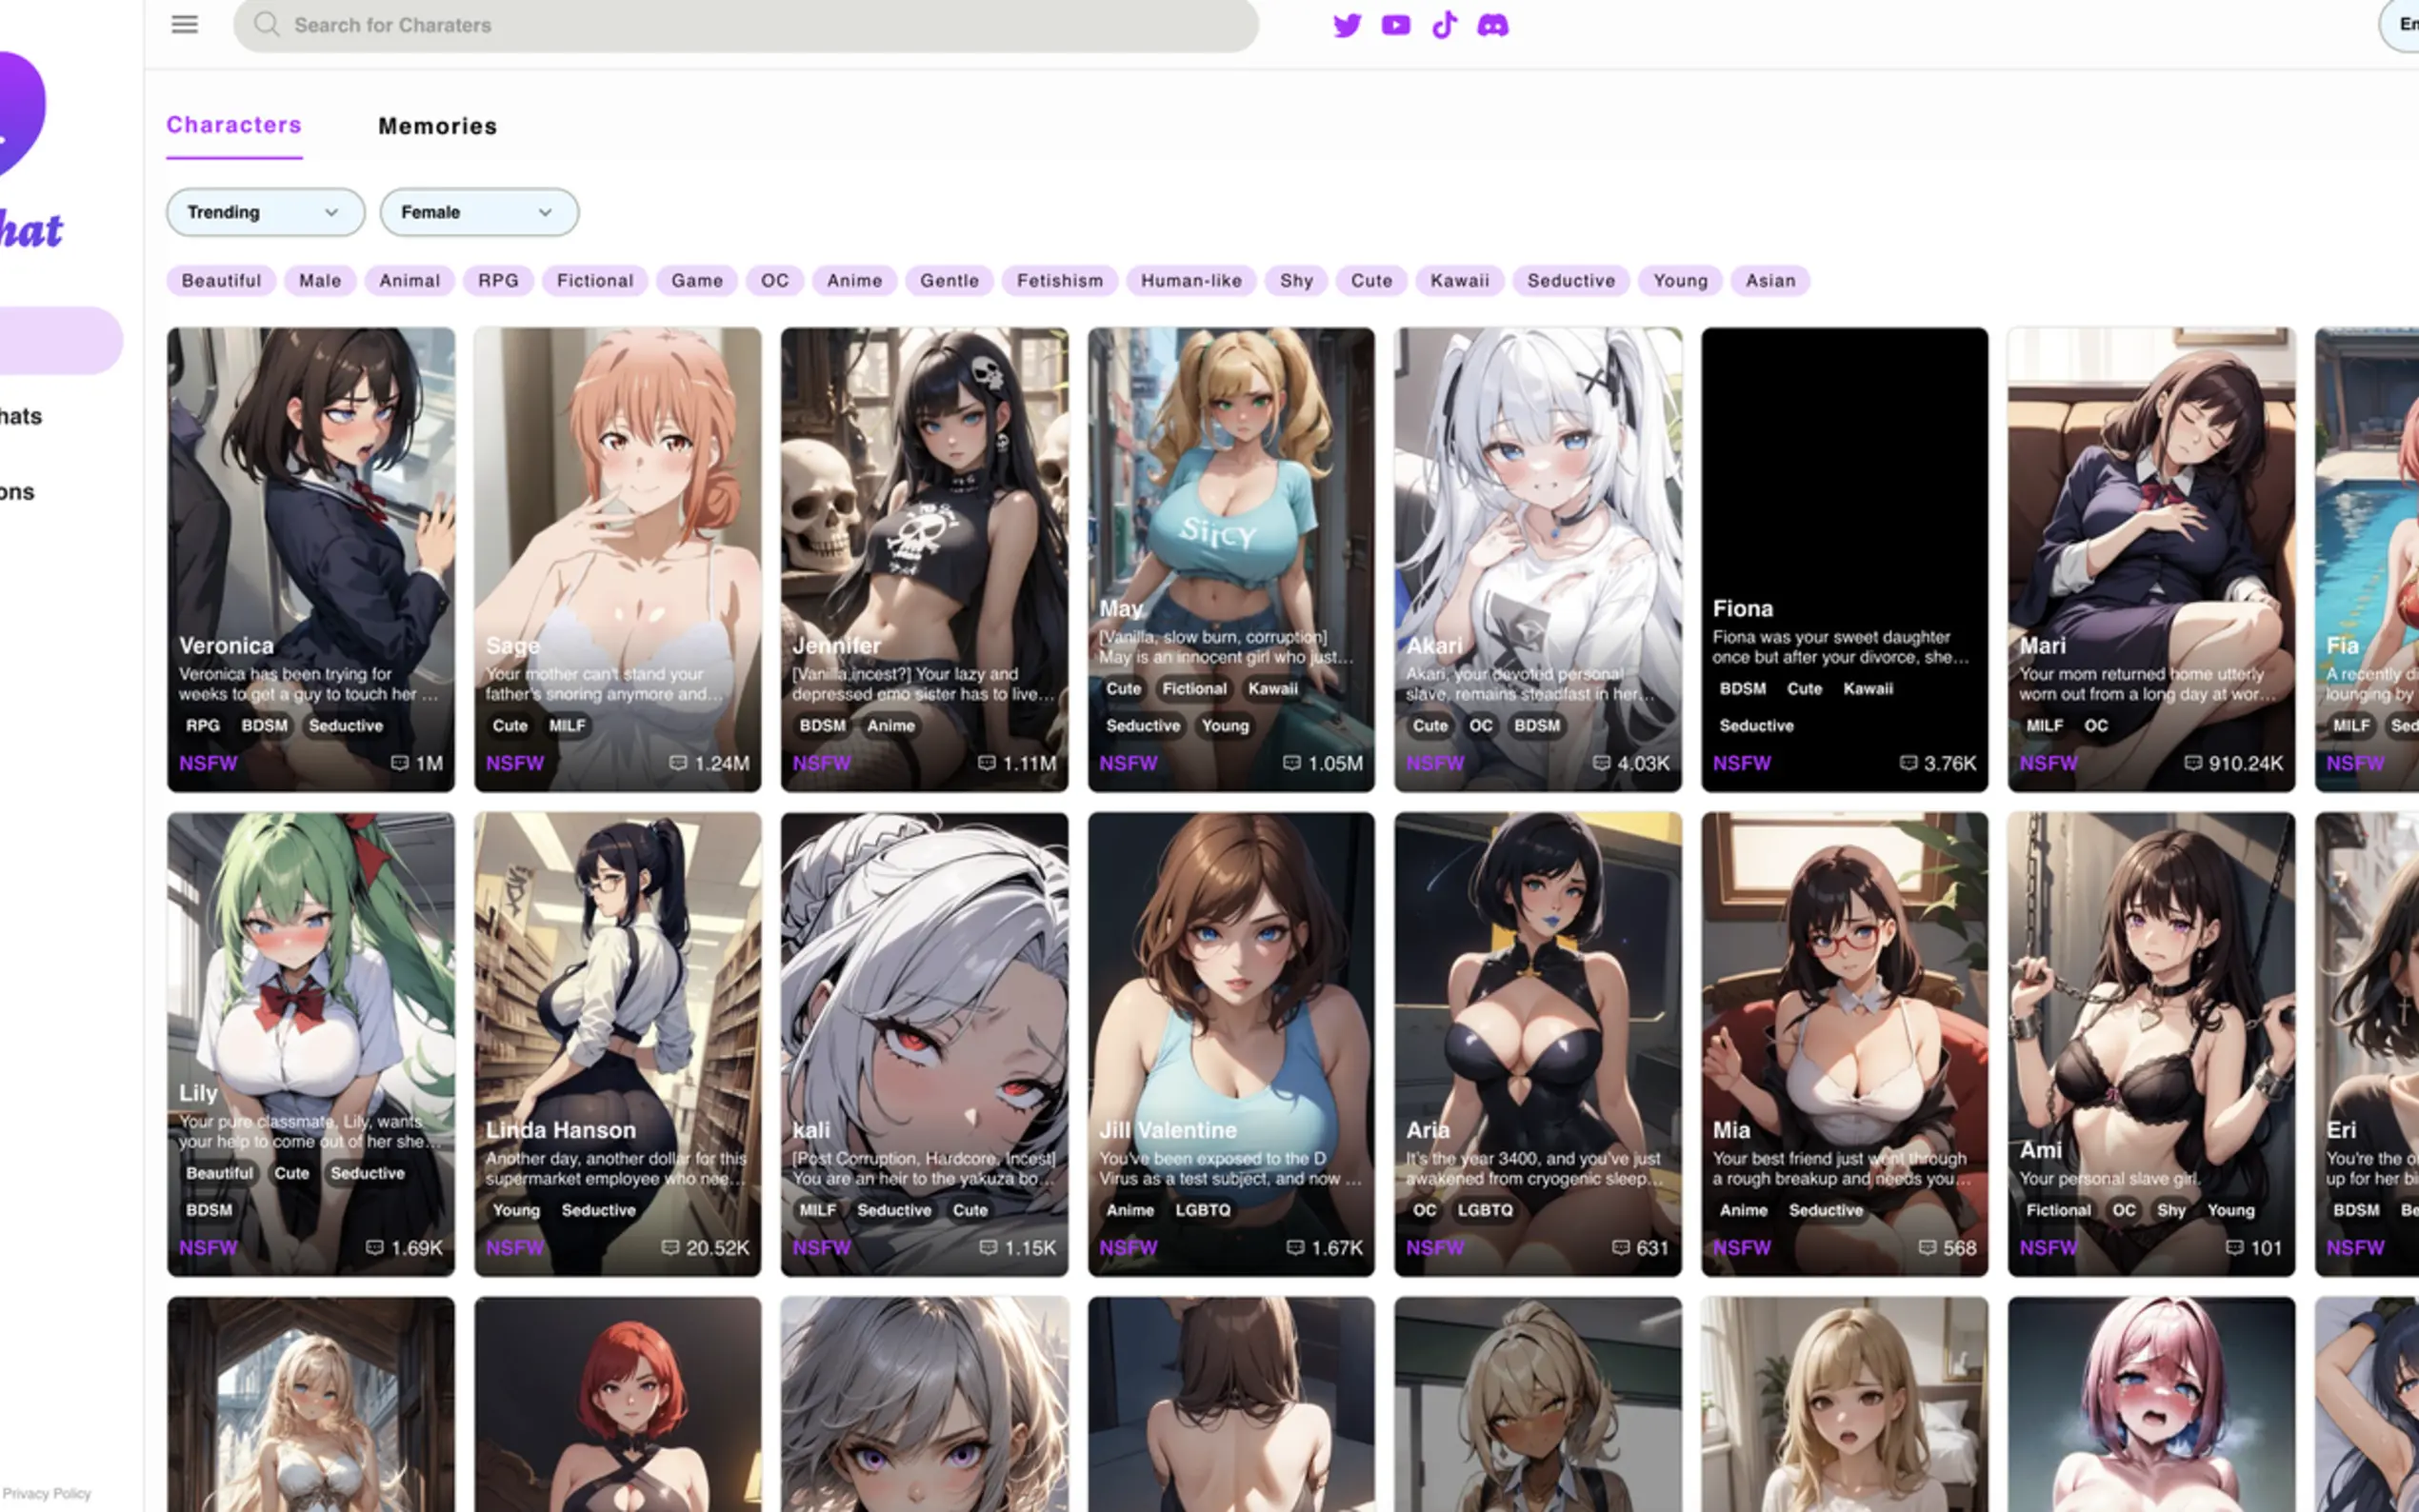Open the Twitter social link icon
Viewport: 2419px width, 1512px height.
1347,25
